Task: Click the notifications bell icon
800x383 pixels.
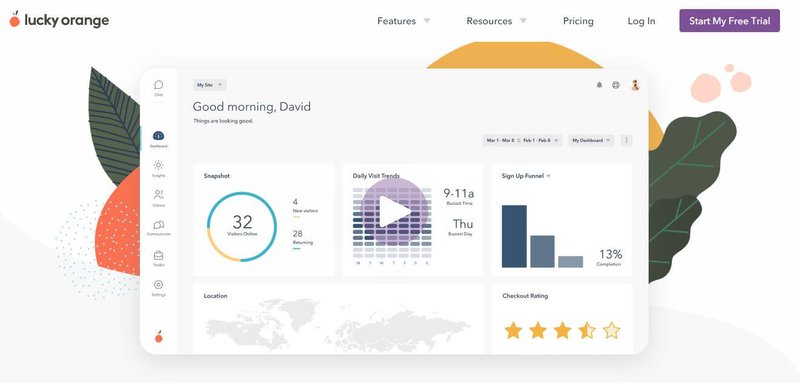Action: pyautogui.click(x=599, y=85)
